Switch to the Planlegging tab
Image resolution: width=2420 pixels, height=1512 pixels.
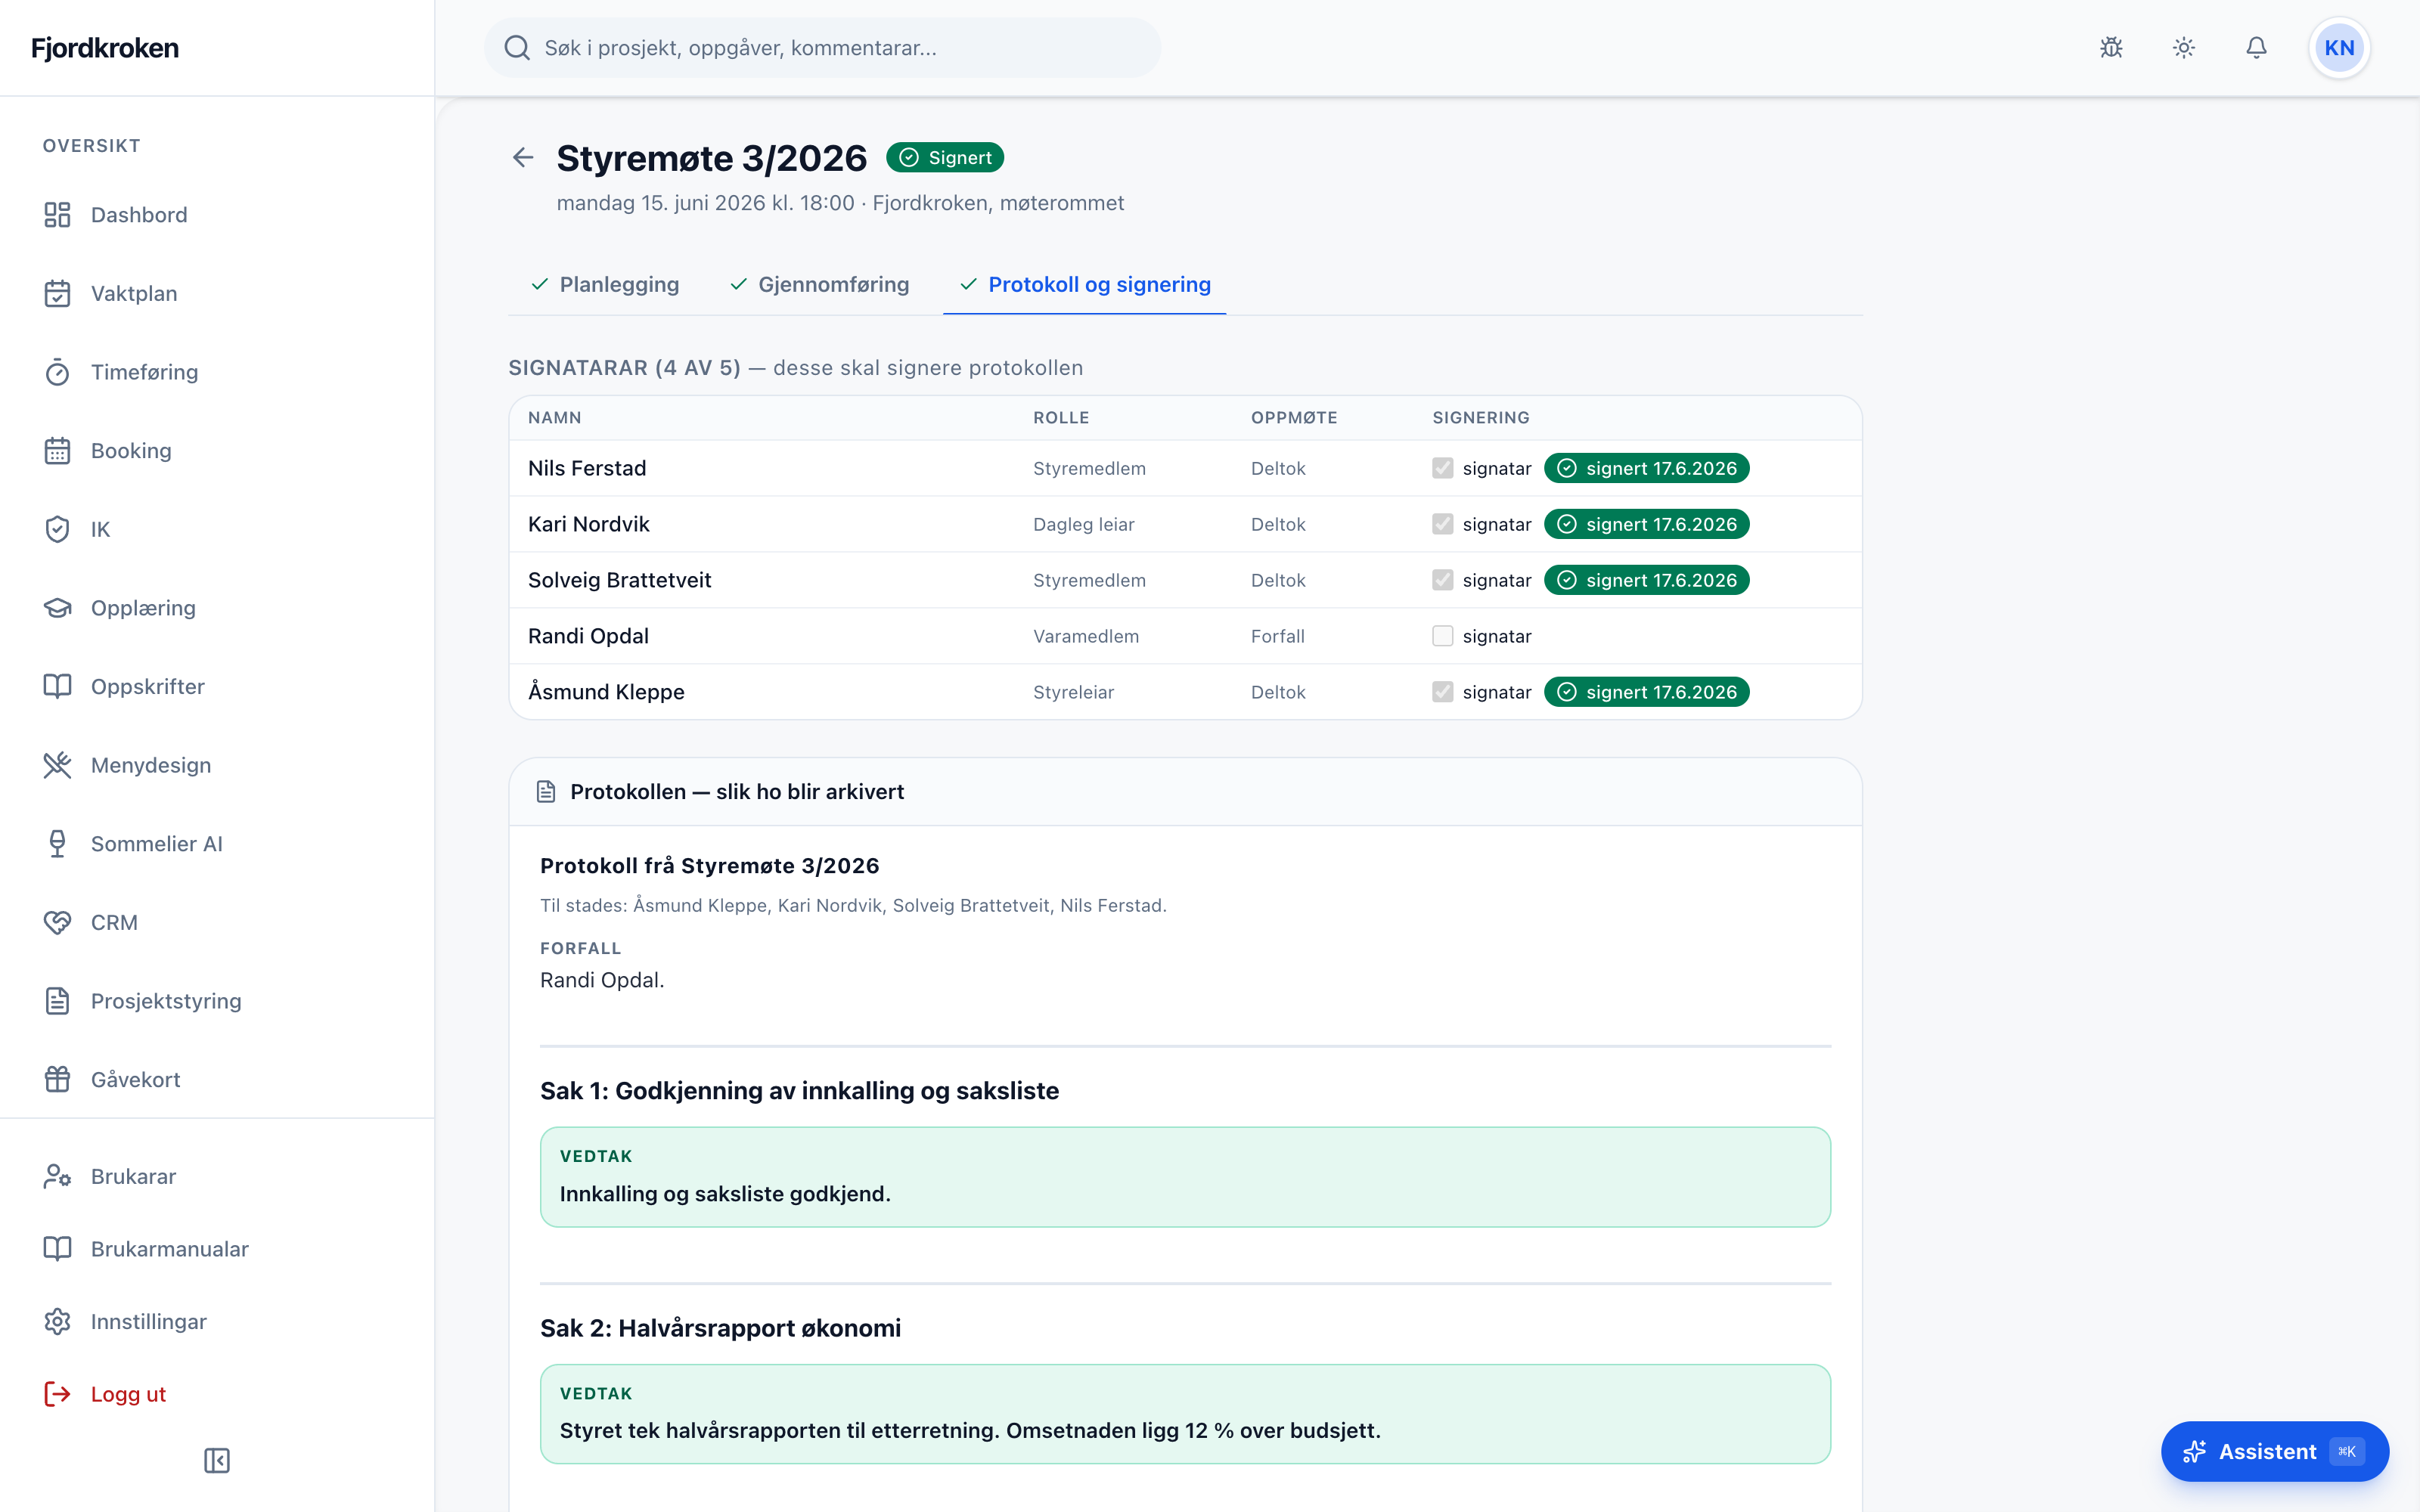click(605, 285)
